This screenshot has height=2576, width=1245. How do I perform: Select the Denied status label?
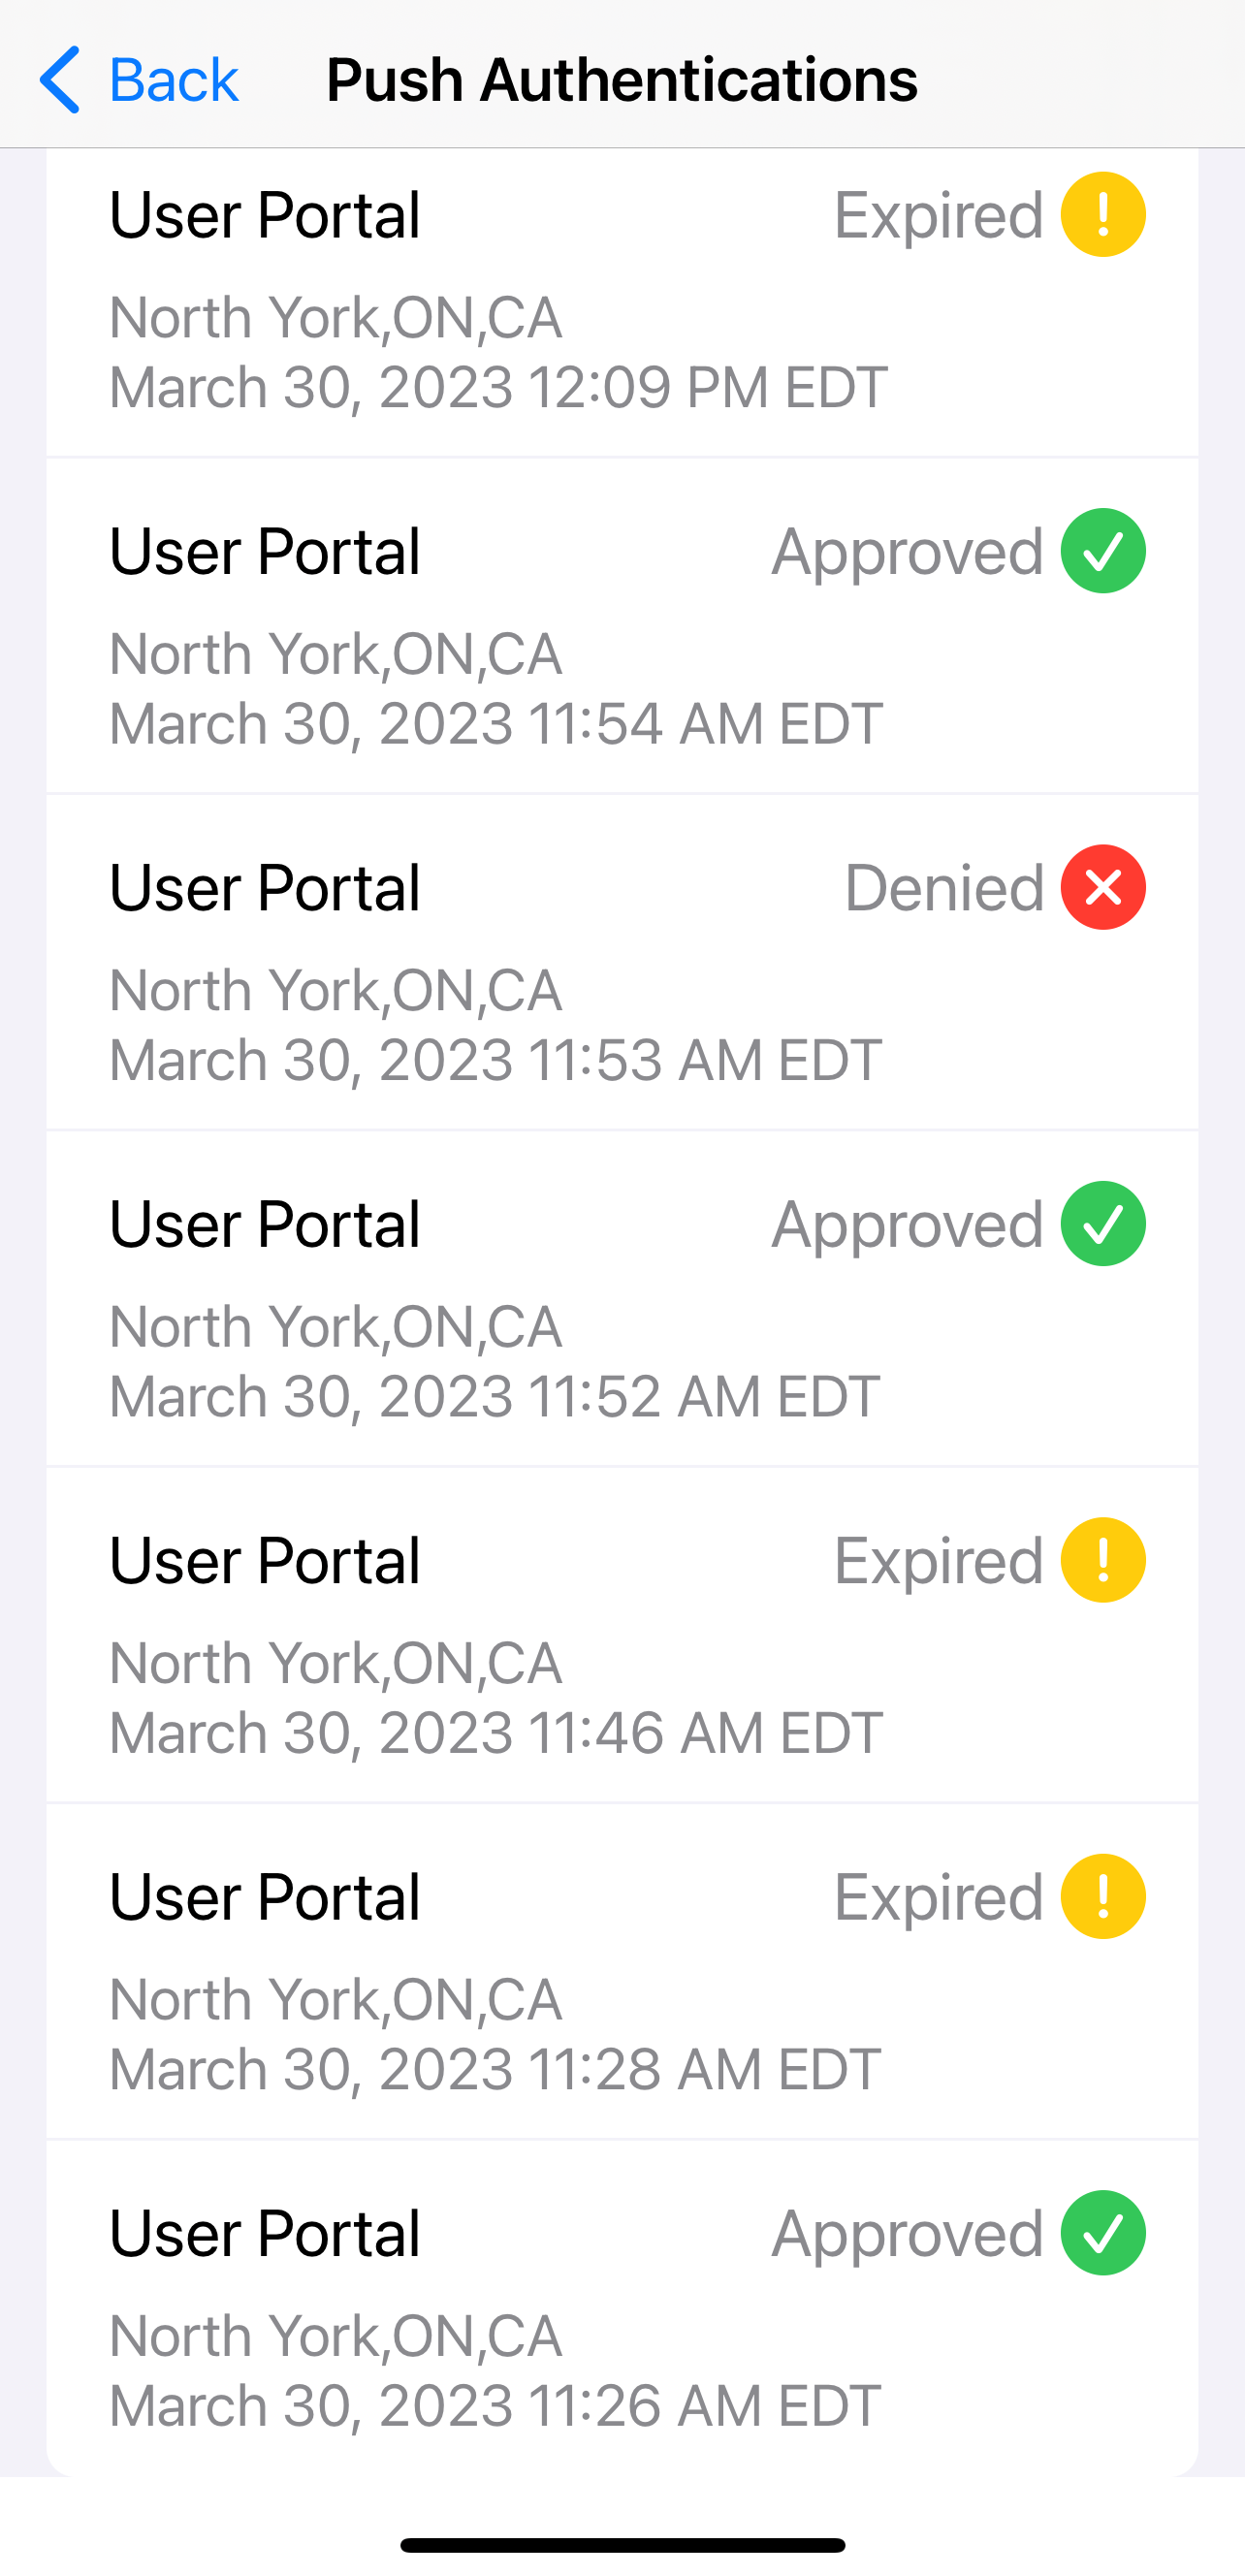[x=944, y=887]
